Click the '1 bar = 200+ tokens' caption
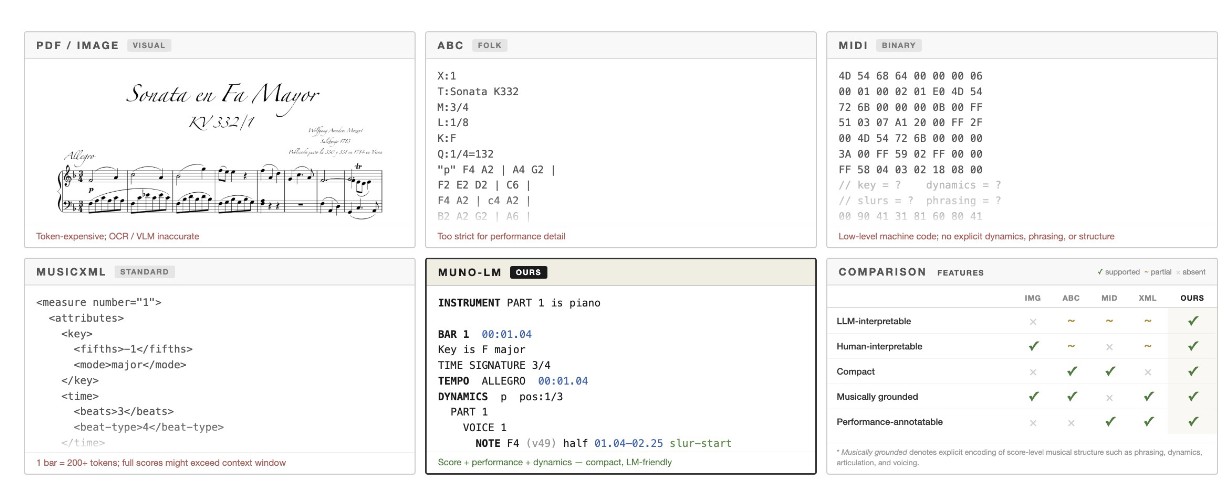Viewport: 1230px width, 496px height. coord(161,463)
